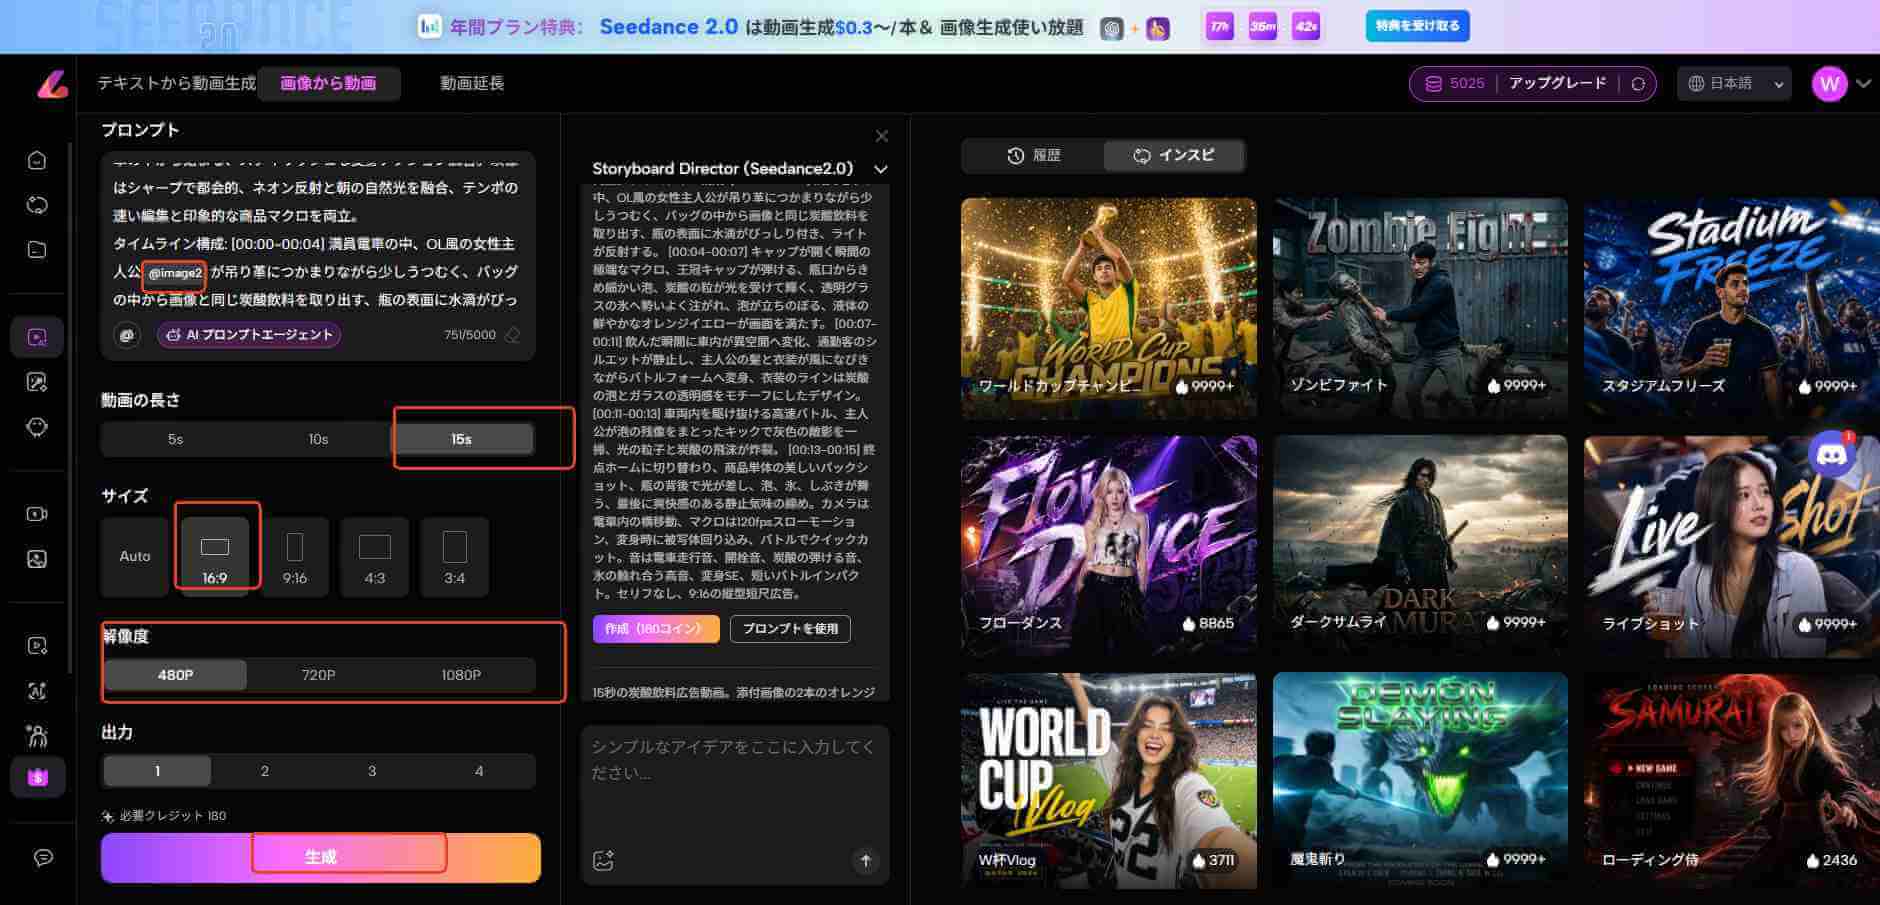Click the people silhouette sidebar icon
Image resolution: width=1880 pixels, height=905 pixels.
click(37, 737)
